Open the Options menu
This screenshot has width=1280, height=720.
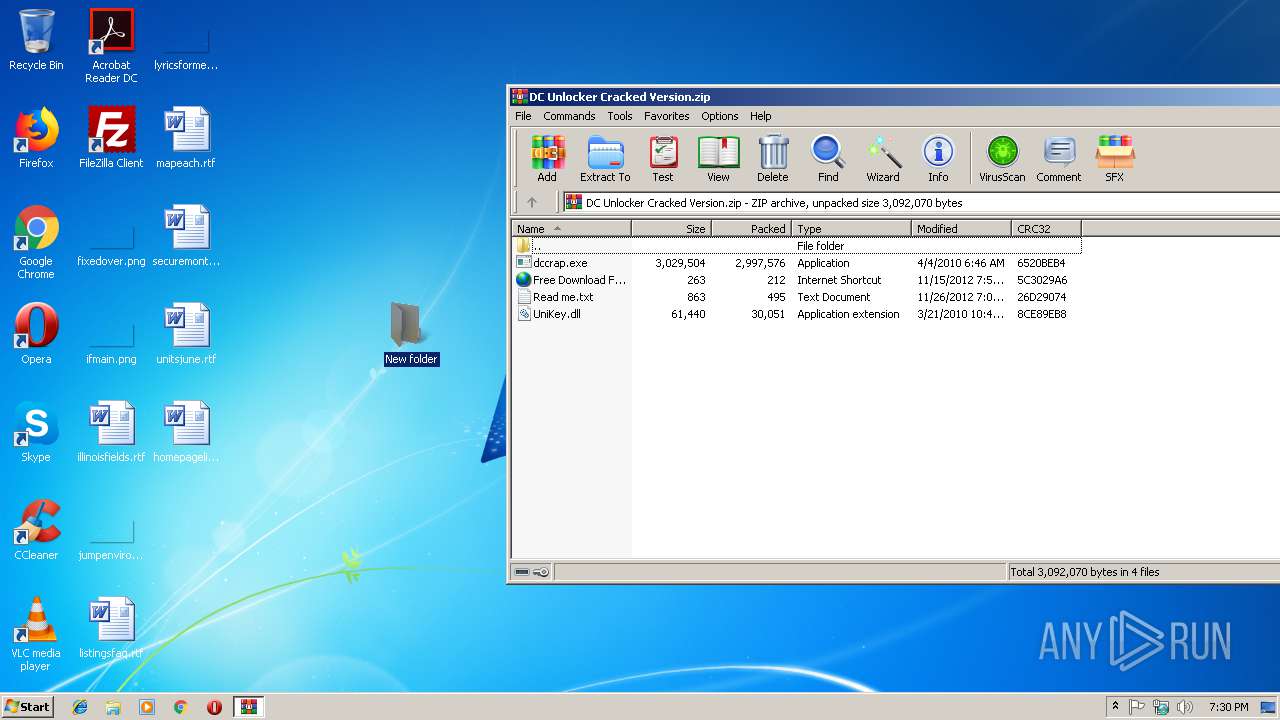coord(719,116)
